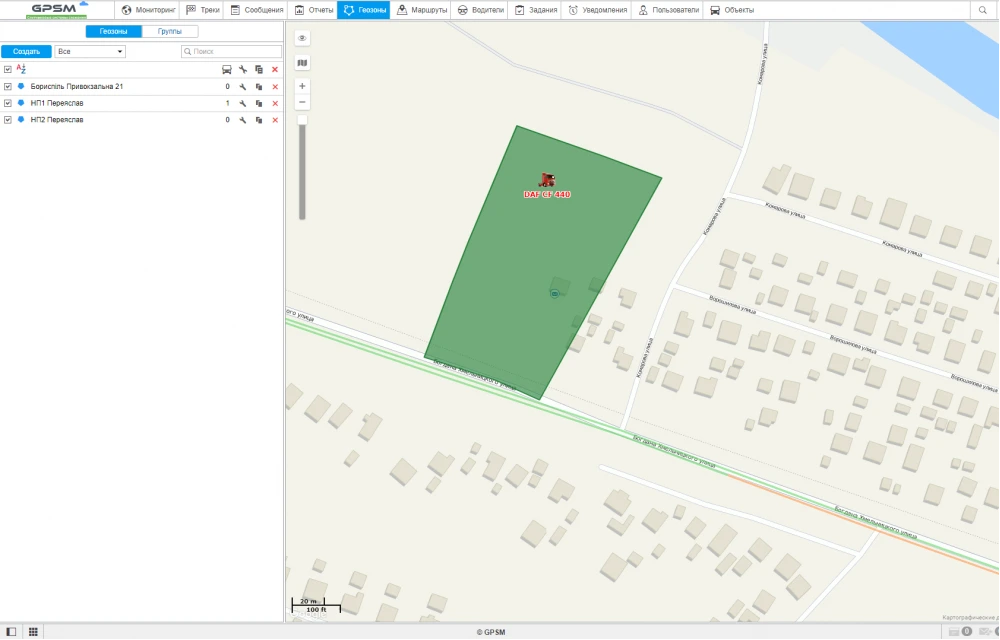Delete the НП2 Переяслав geofence
Image resolution: width=1000 pixels, height=640 pixels.
(275, 120)
